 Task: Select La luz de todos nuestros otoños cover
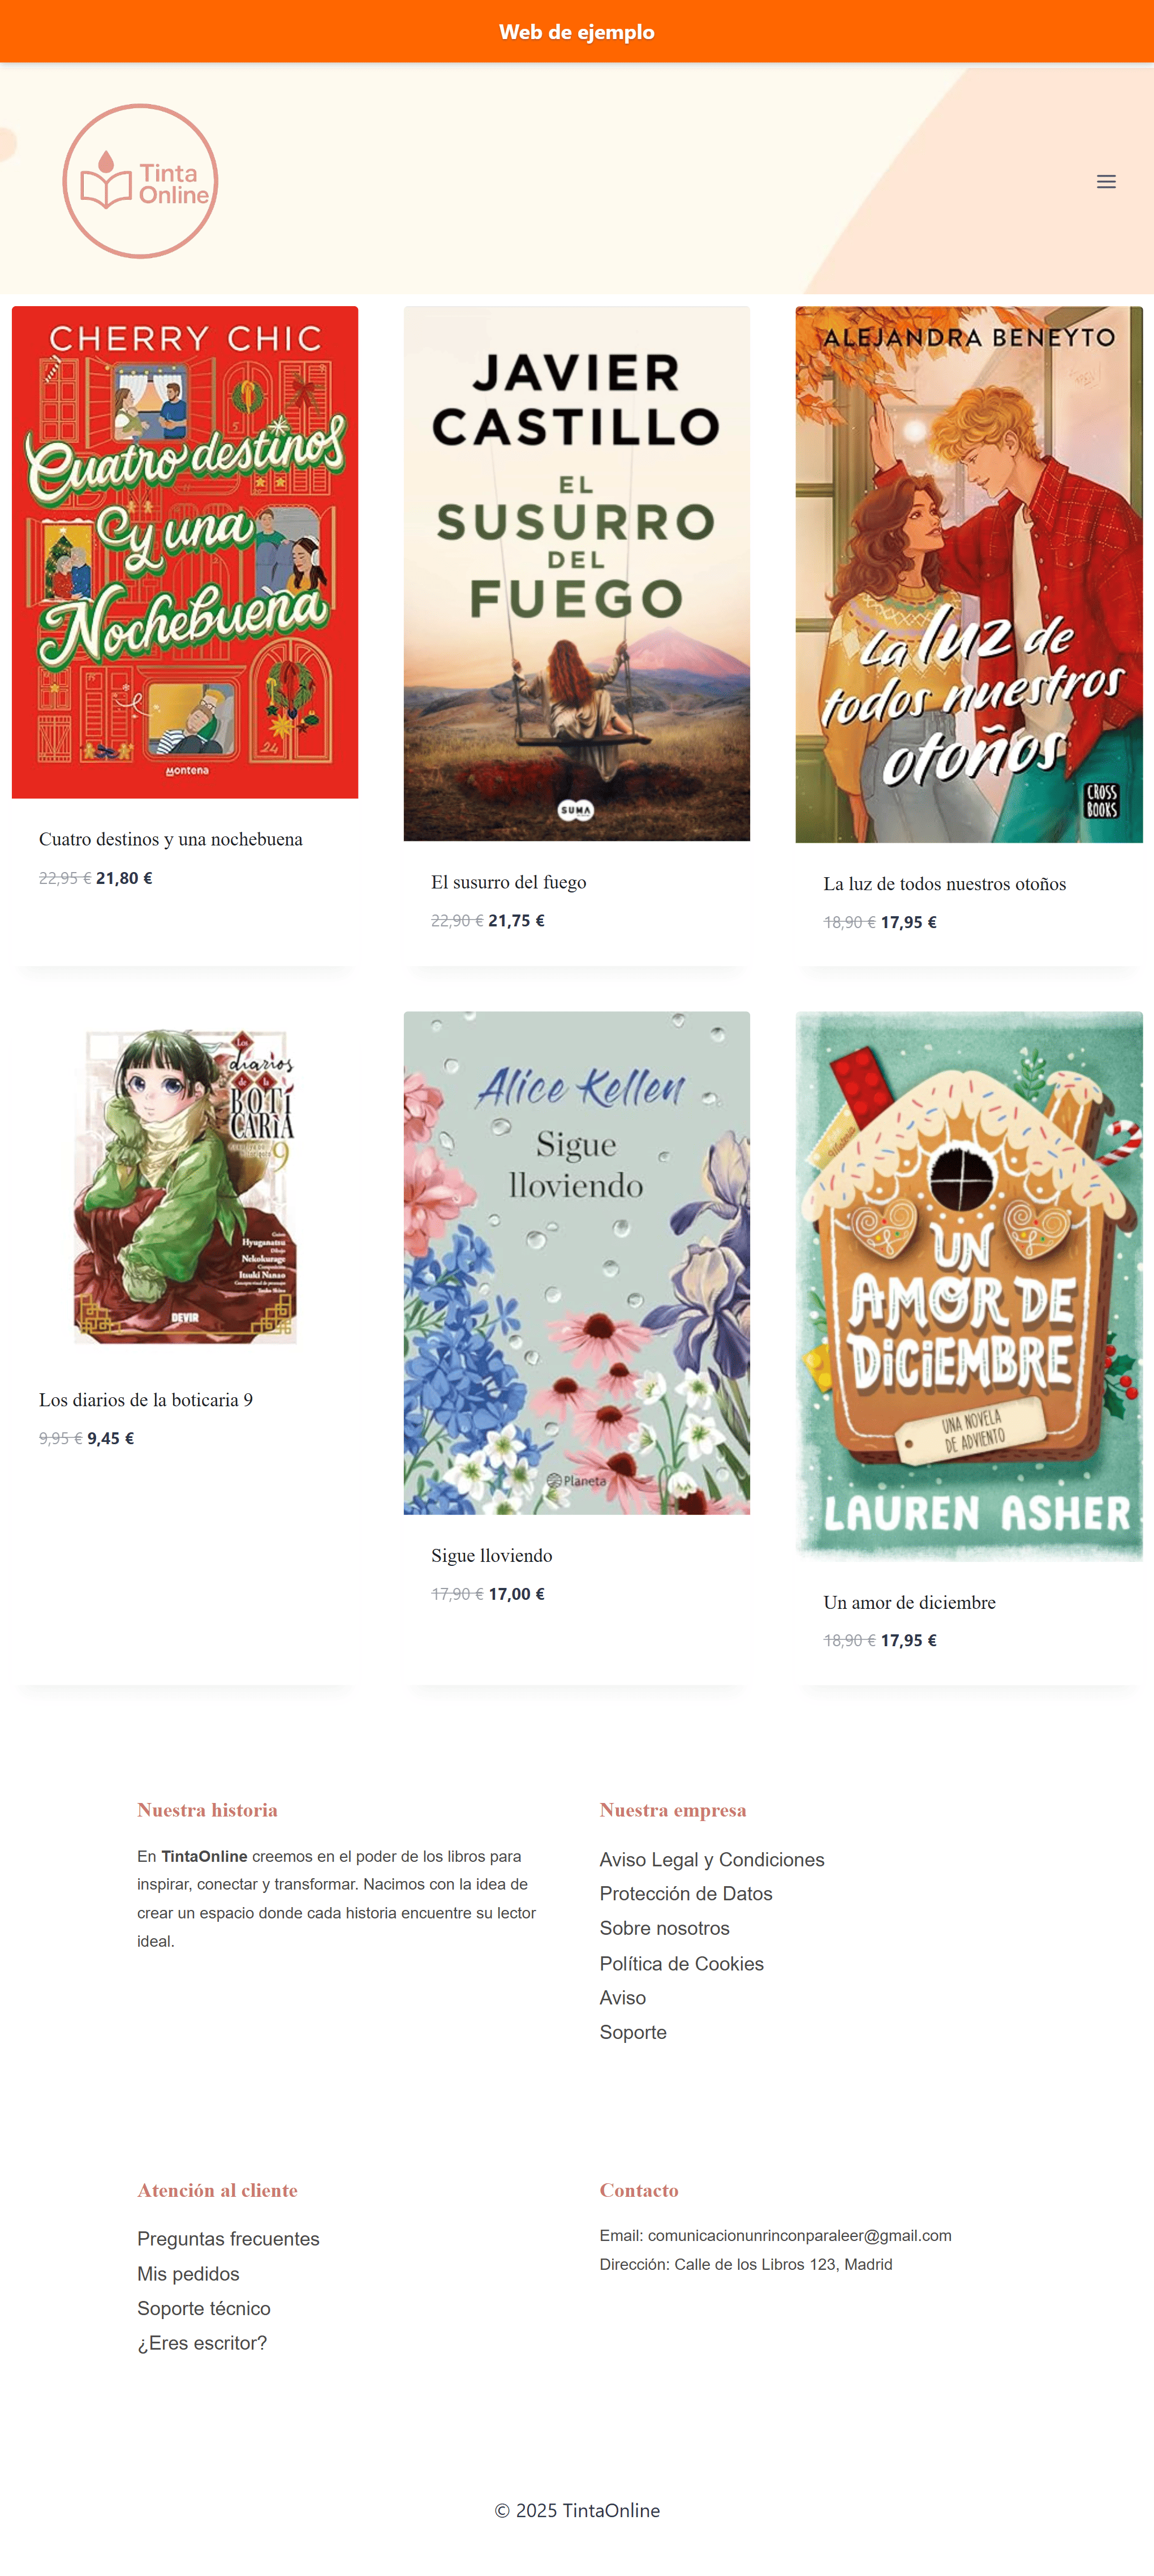click(968, 574)
